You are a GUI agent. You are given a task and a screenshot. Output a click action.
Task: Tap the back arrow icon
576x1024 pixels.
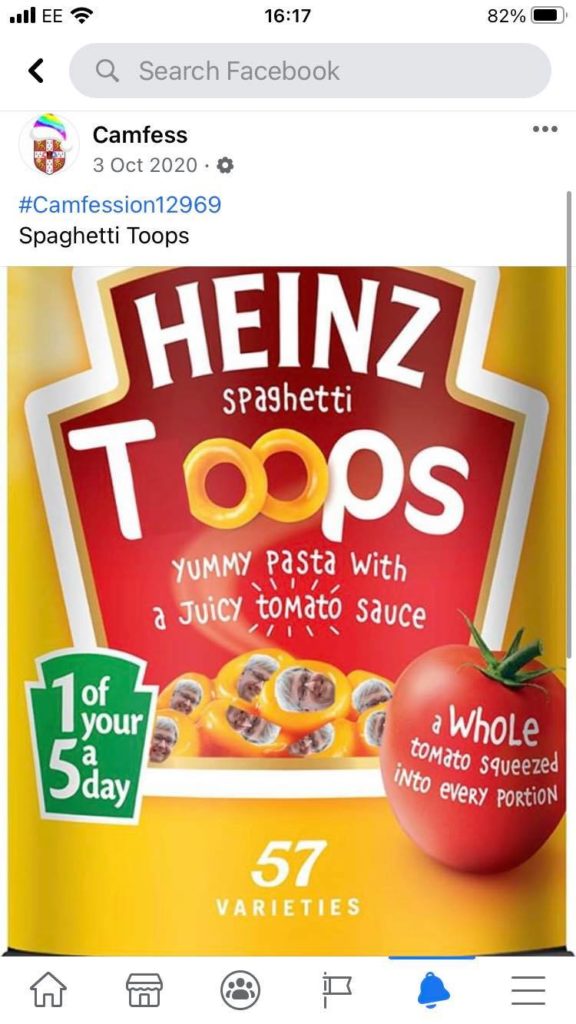pos(36,71)
